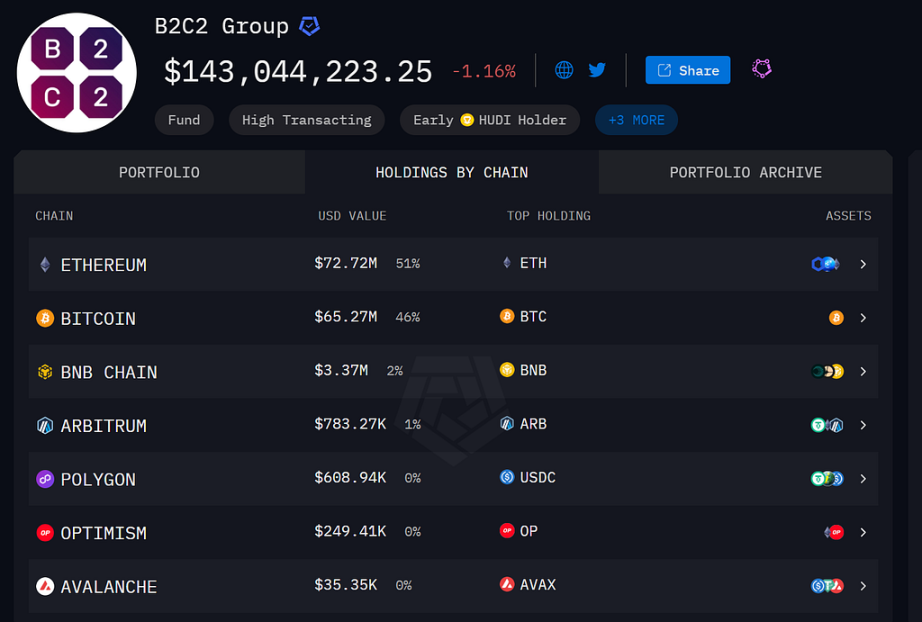Viewport: 922px width, 622px height.
Task: Click the verified badge next to B2C2 Group
Action: [310, 27]
